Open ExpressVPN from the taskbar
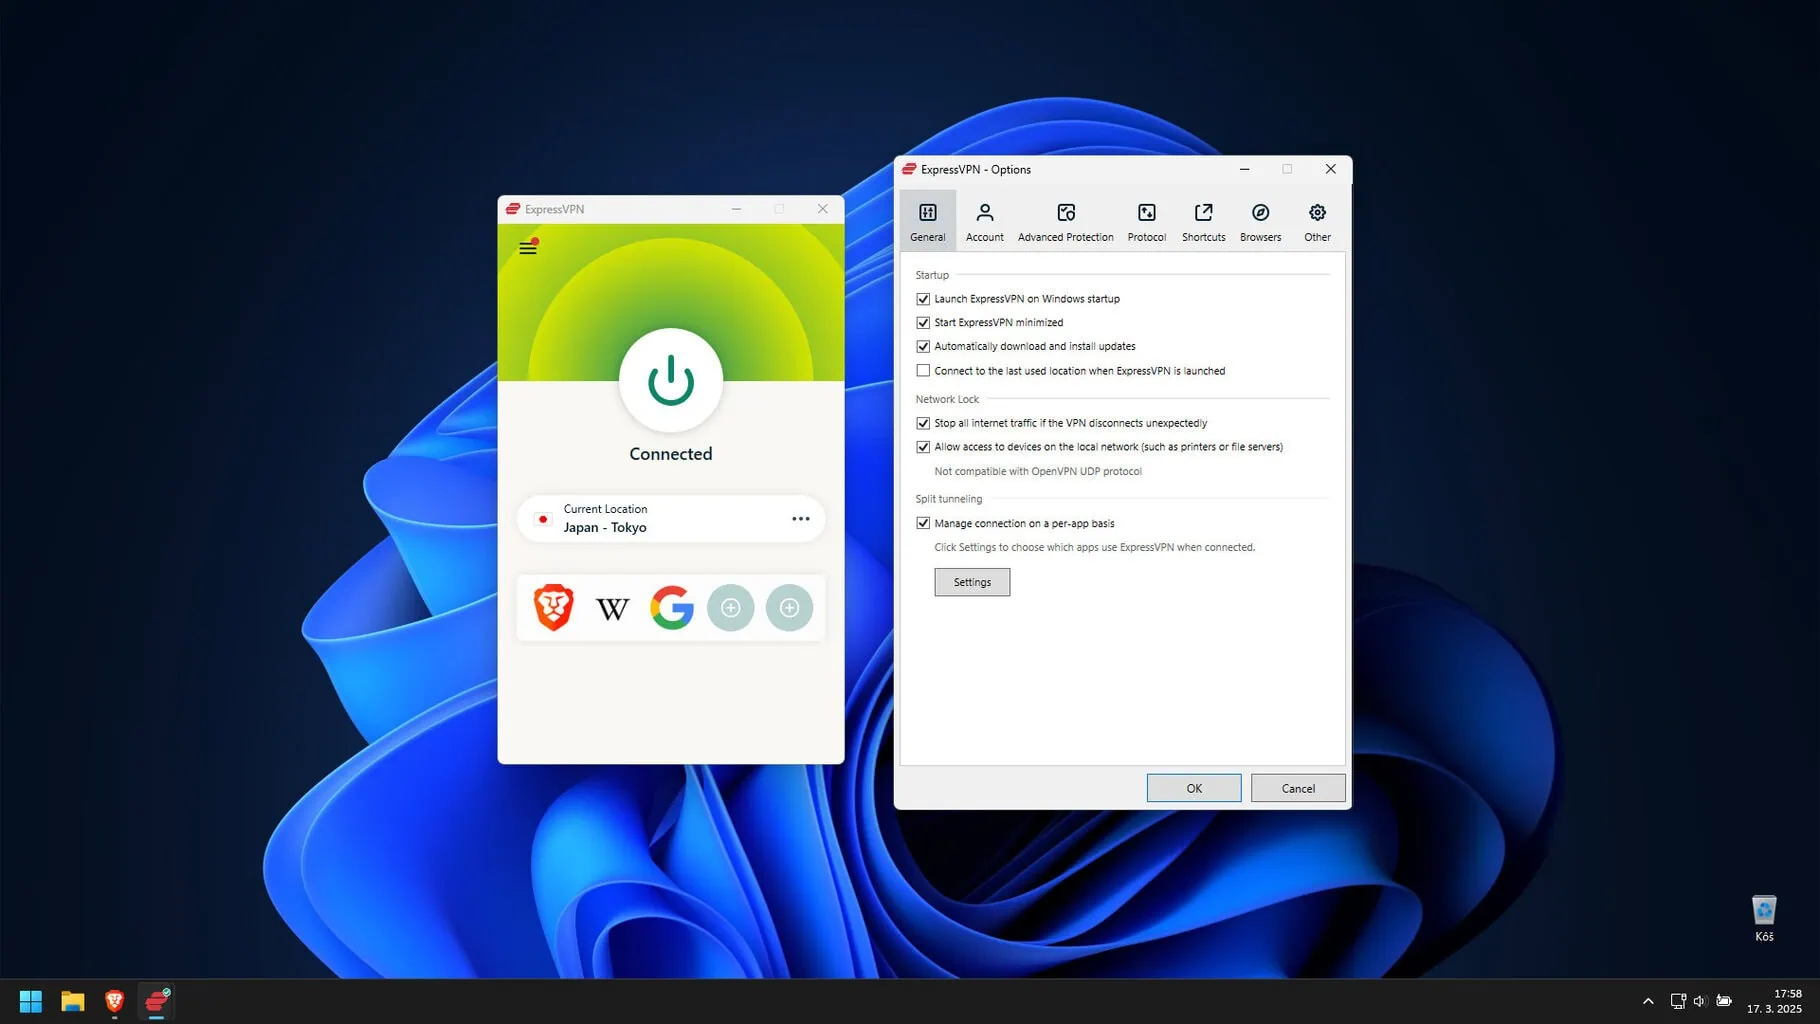The width and height of the screenshot is (1820, 1024). 157,1001
